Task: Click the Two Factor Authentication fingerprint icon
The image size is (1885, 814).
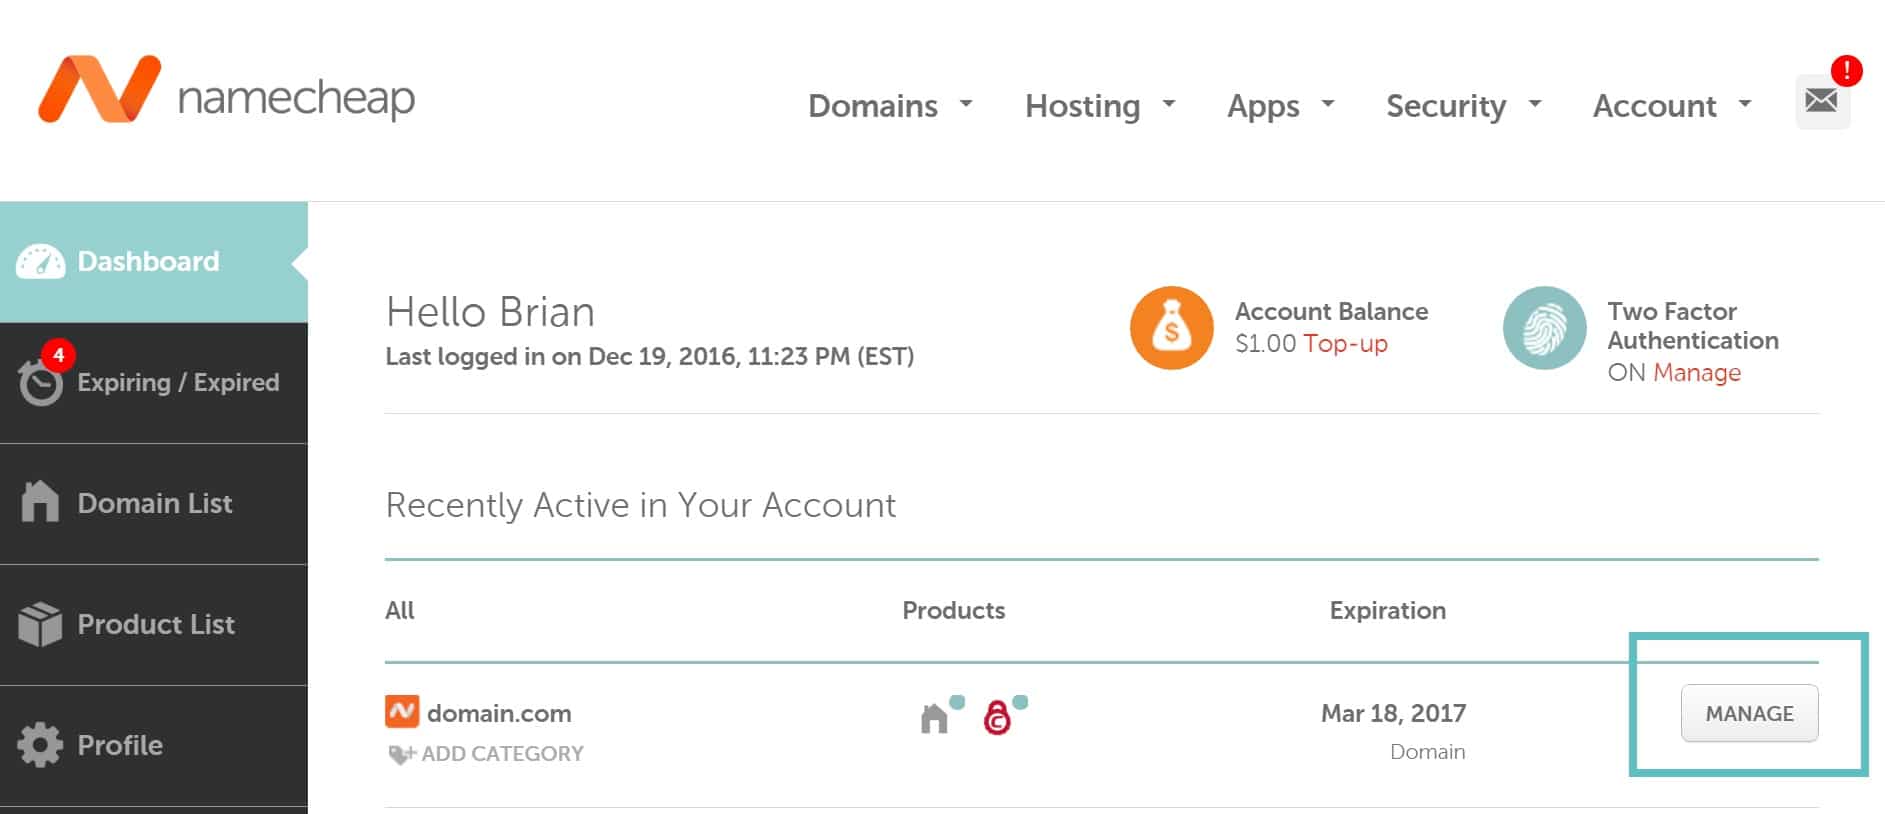Action: 1544,328
